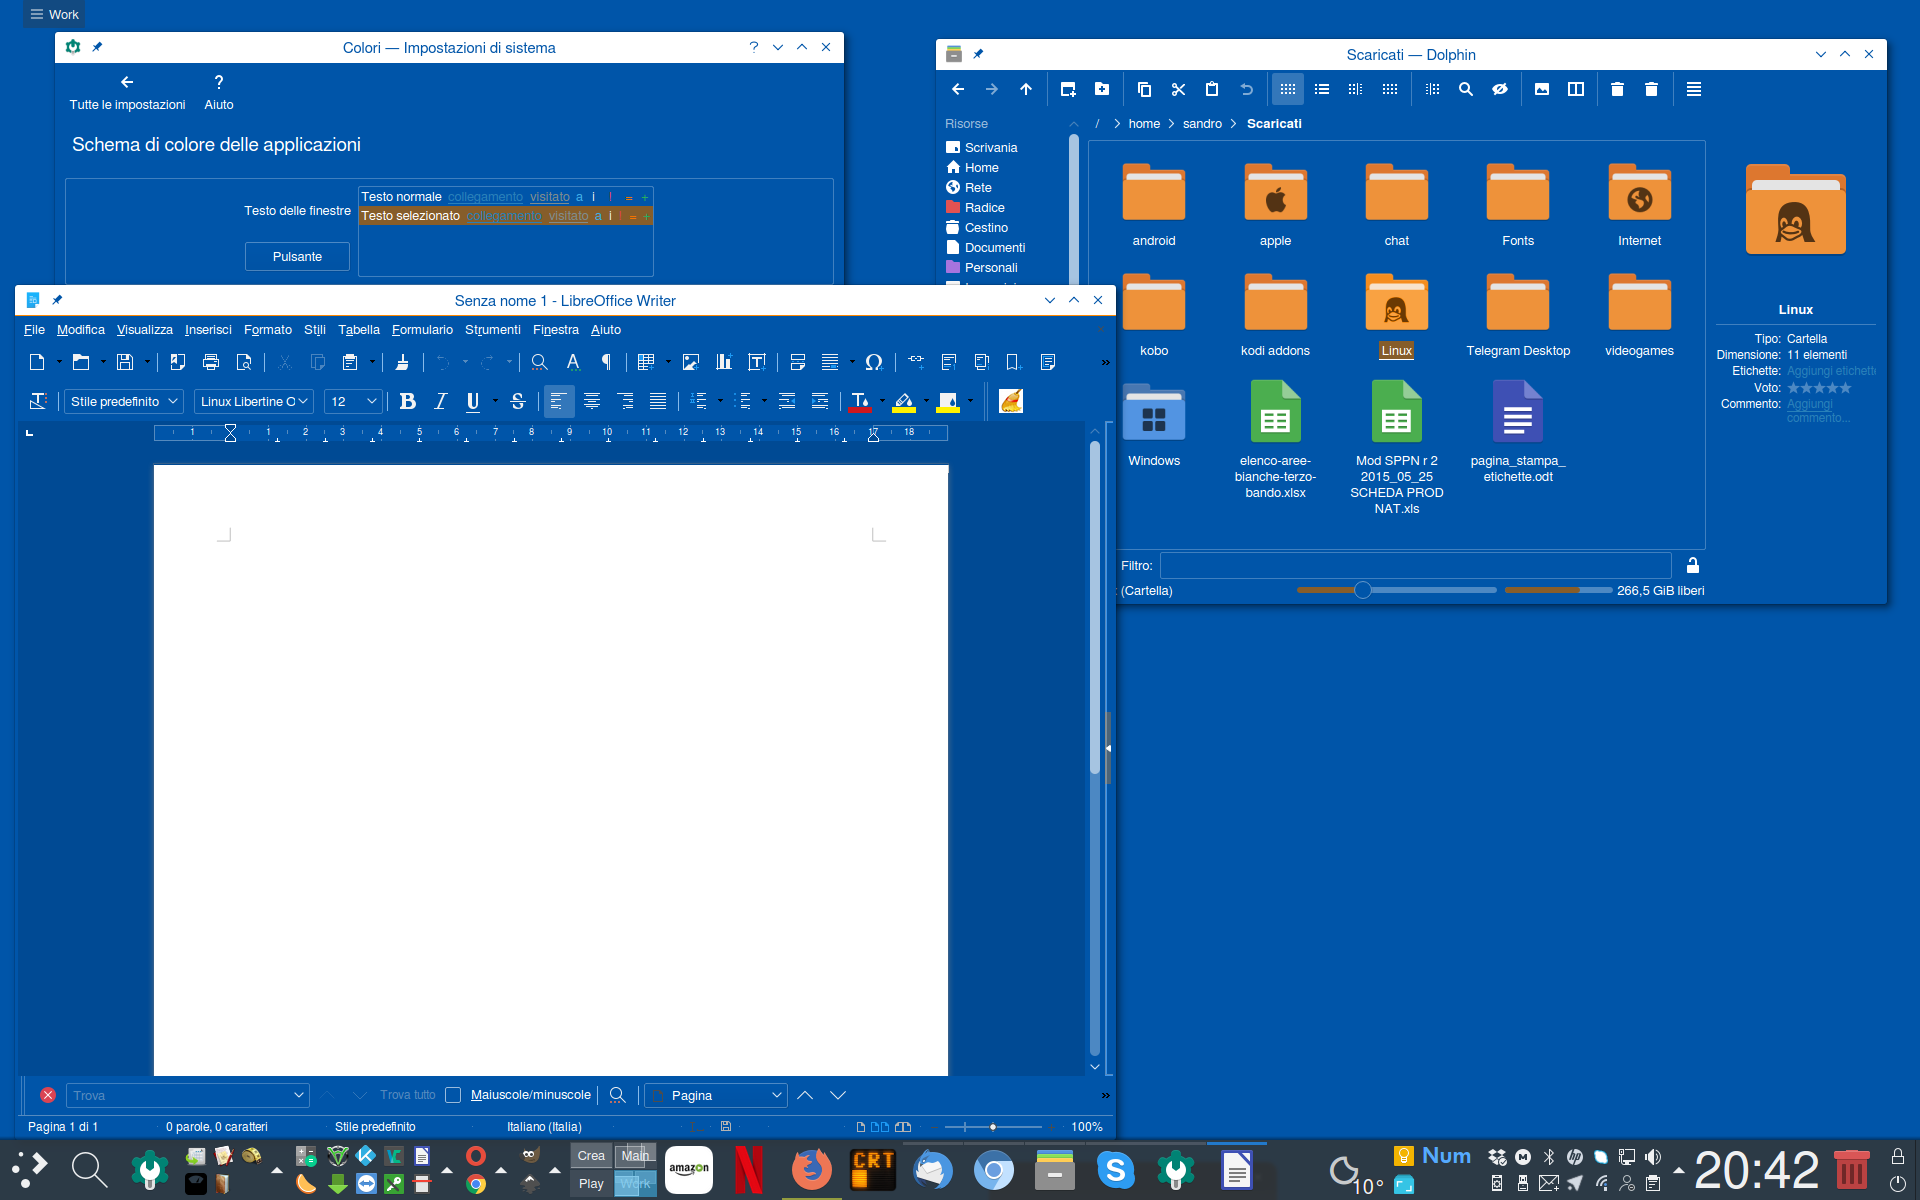Click split view icon in Dolphin toolbar

coord(1575,89)
